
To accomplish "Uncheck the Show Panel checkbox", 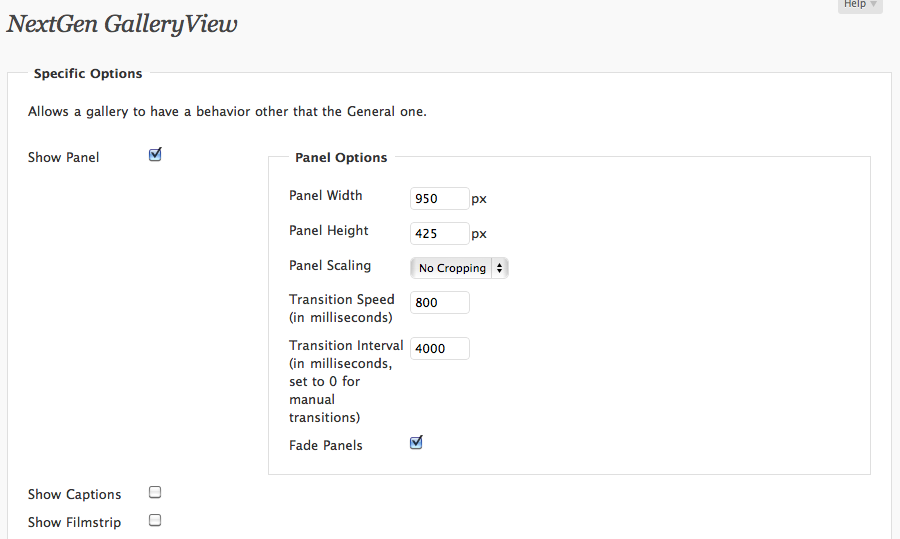I will [155, 155].
